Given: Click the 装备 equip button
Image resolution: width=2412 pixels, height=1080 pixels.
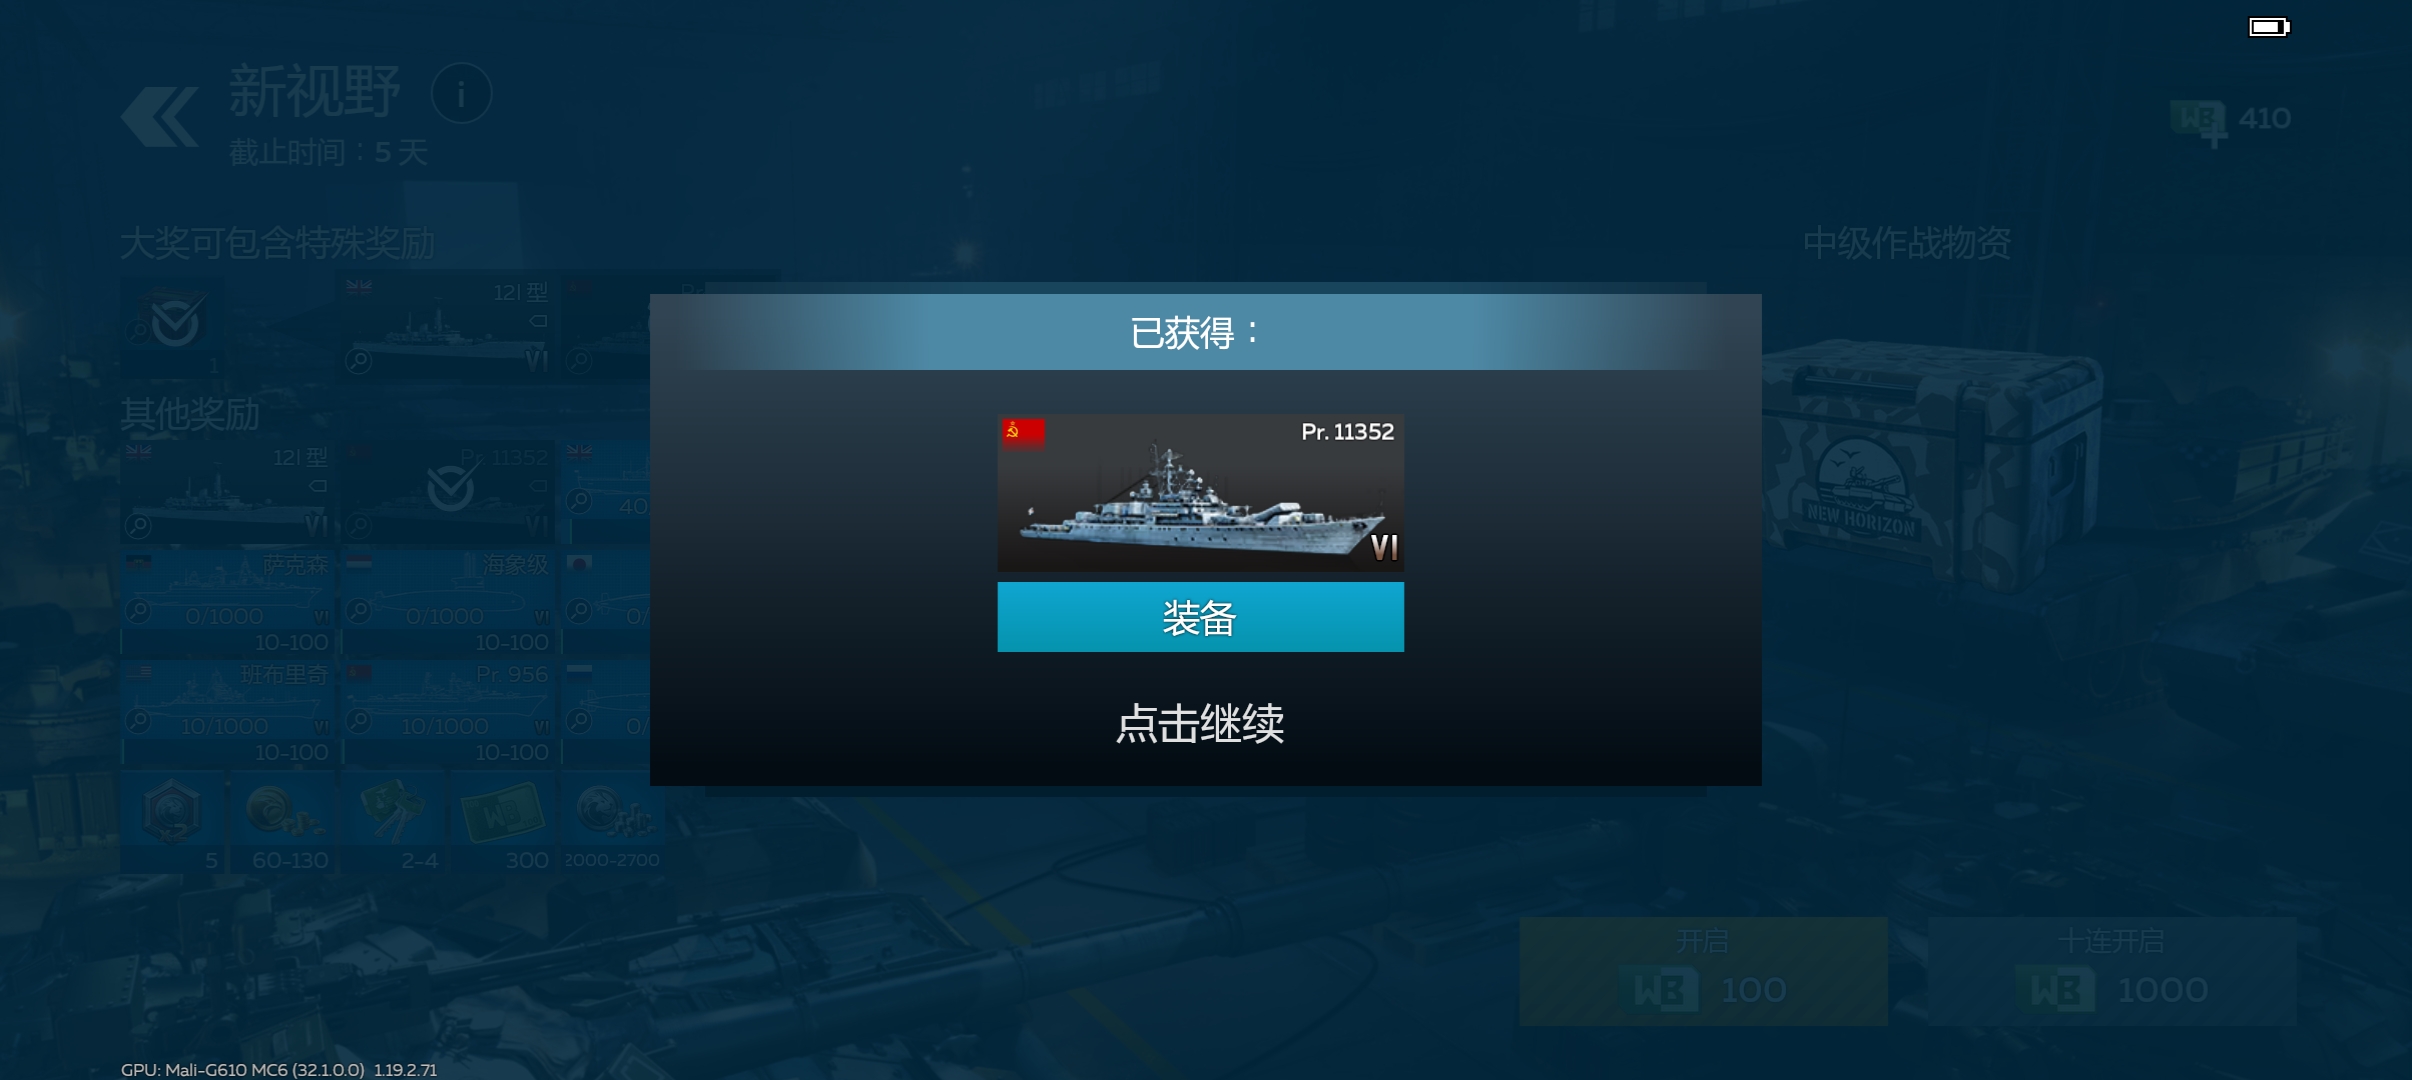Looking at the screenshot, I should coord(1200,617).
